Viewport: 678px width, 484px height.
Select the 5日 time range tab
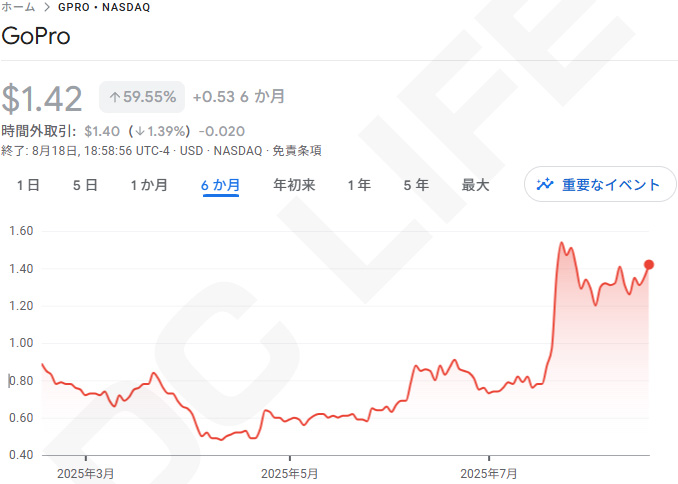coord(85,185)
